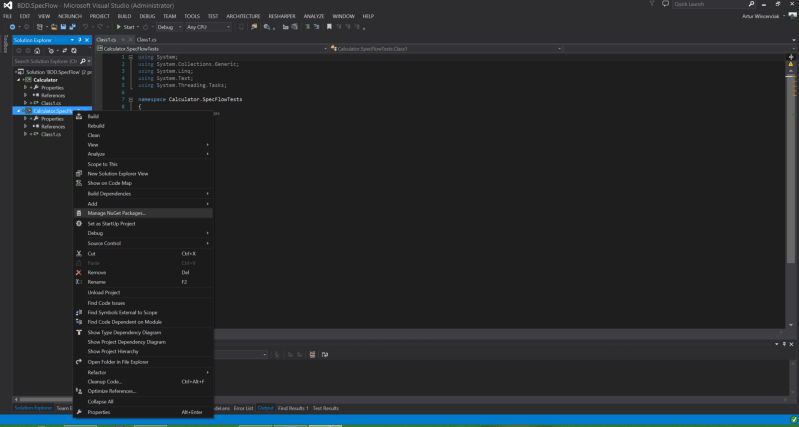
Task: Open Properties at bottom of context menu
Action: point(99,411)
